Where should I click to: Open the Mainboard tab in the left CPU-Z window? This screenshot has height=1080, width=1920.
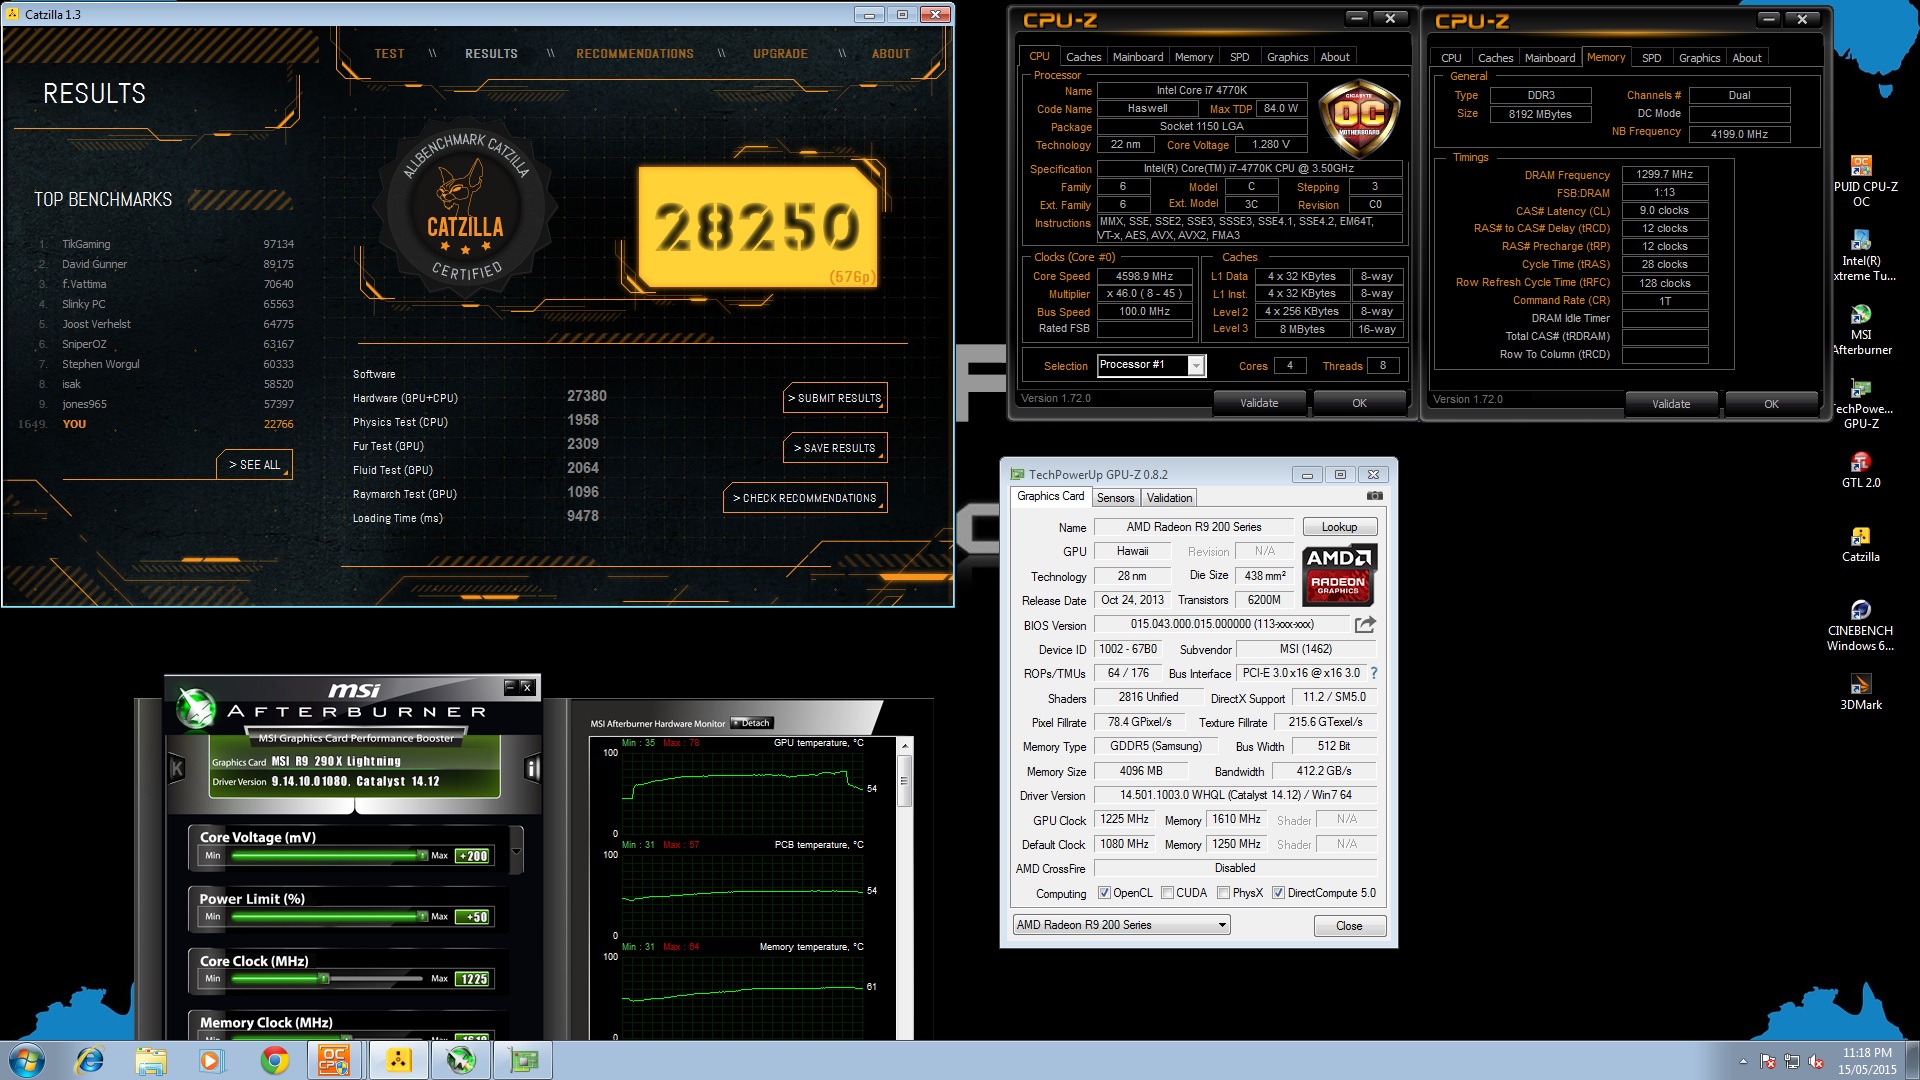click(x=1138, y=57)
